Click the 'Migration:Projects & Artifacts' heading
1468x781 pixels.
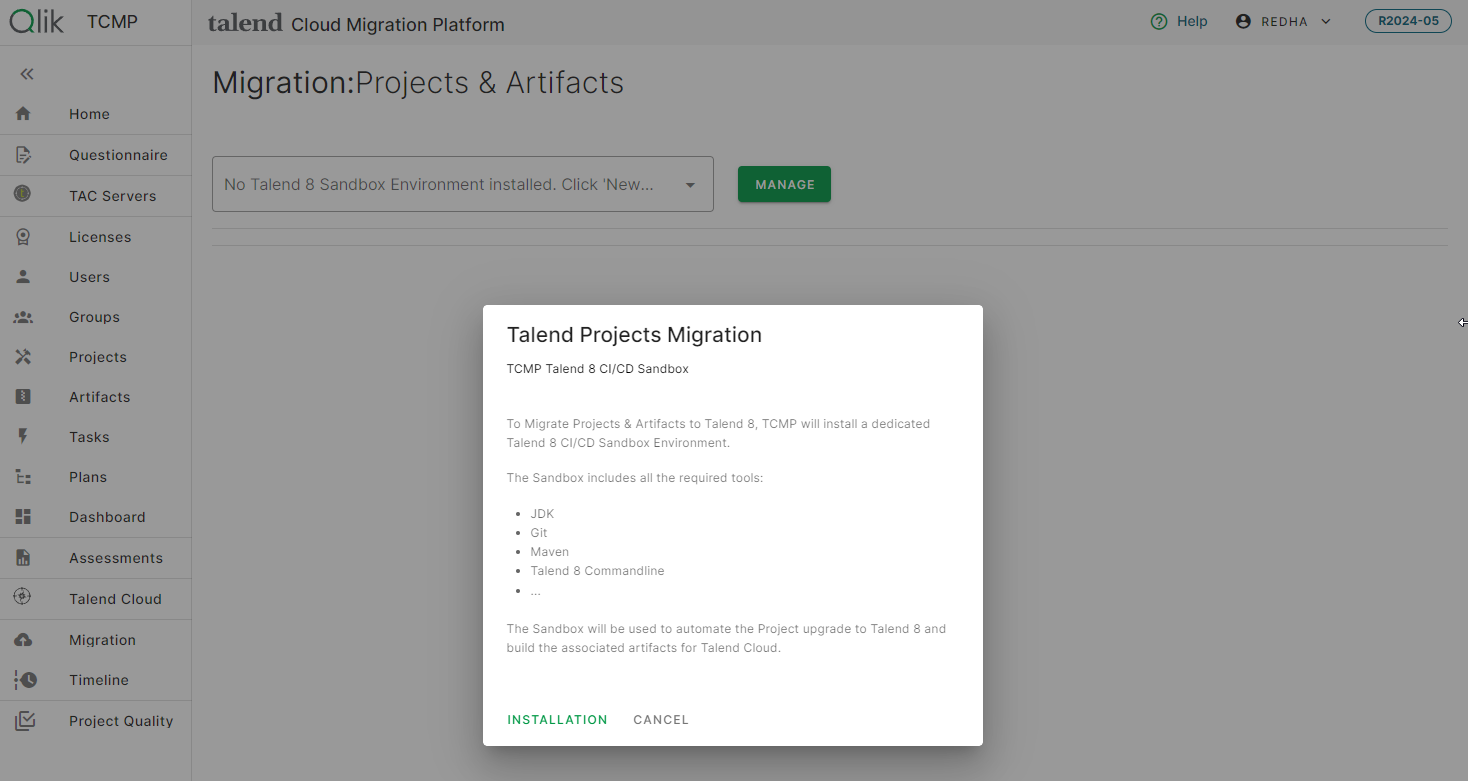(x=418, y=83)
